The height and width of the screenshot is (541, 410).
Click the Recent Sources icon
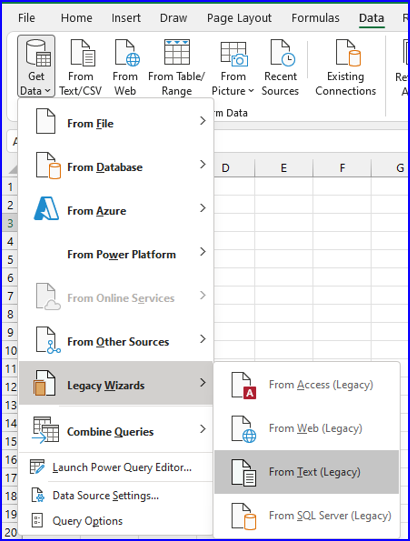[x=282, y=52]
